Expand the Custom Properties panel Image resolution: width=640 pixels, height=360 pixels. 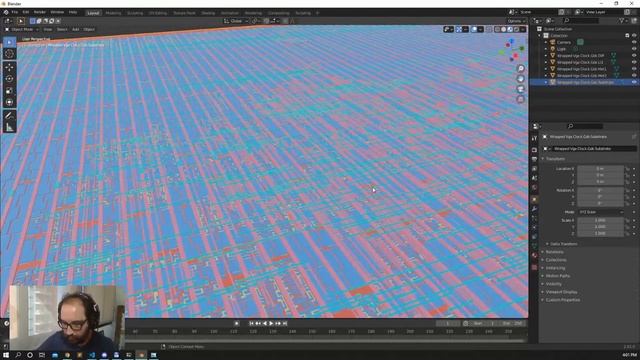[563, 300]
